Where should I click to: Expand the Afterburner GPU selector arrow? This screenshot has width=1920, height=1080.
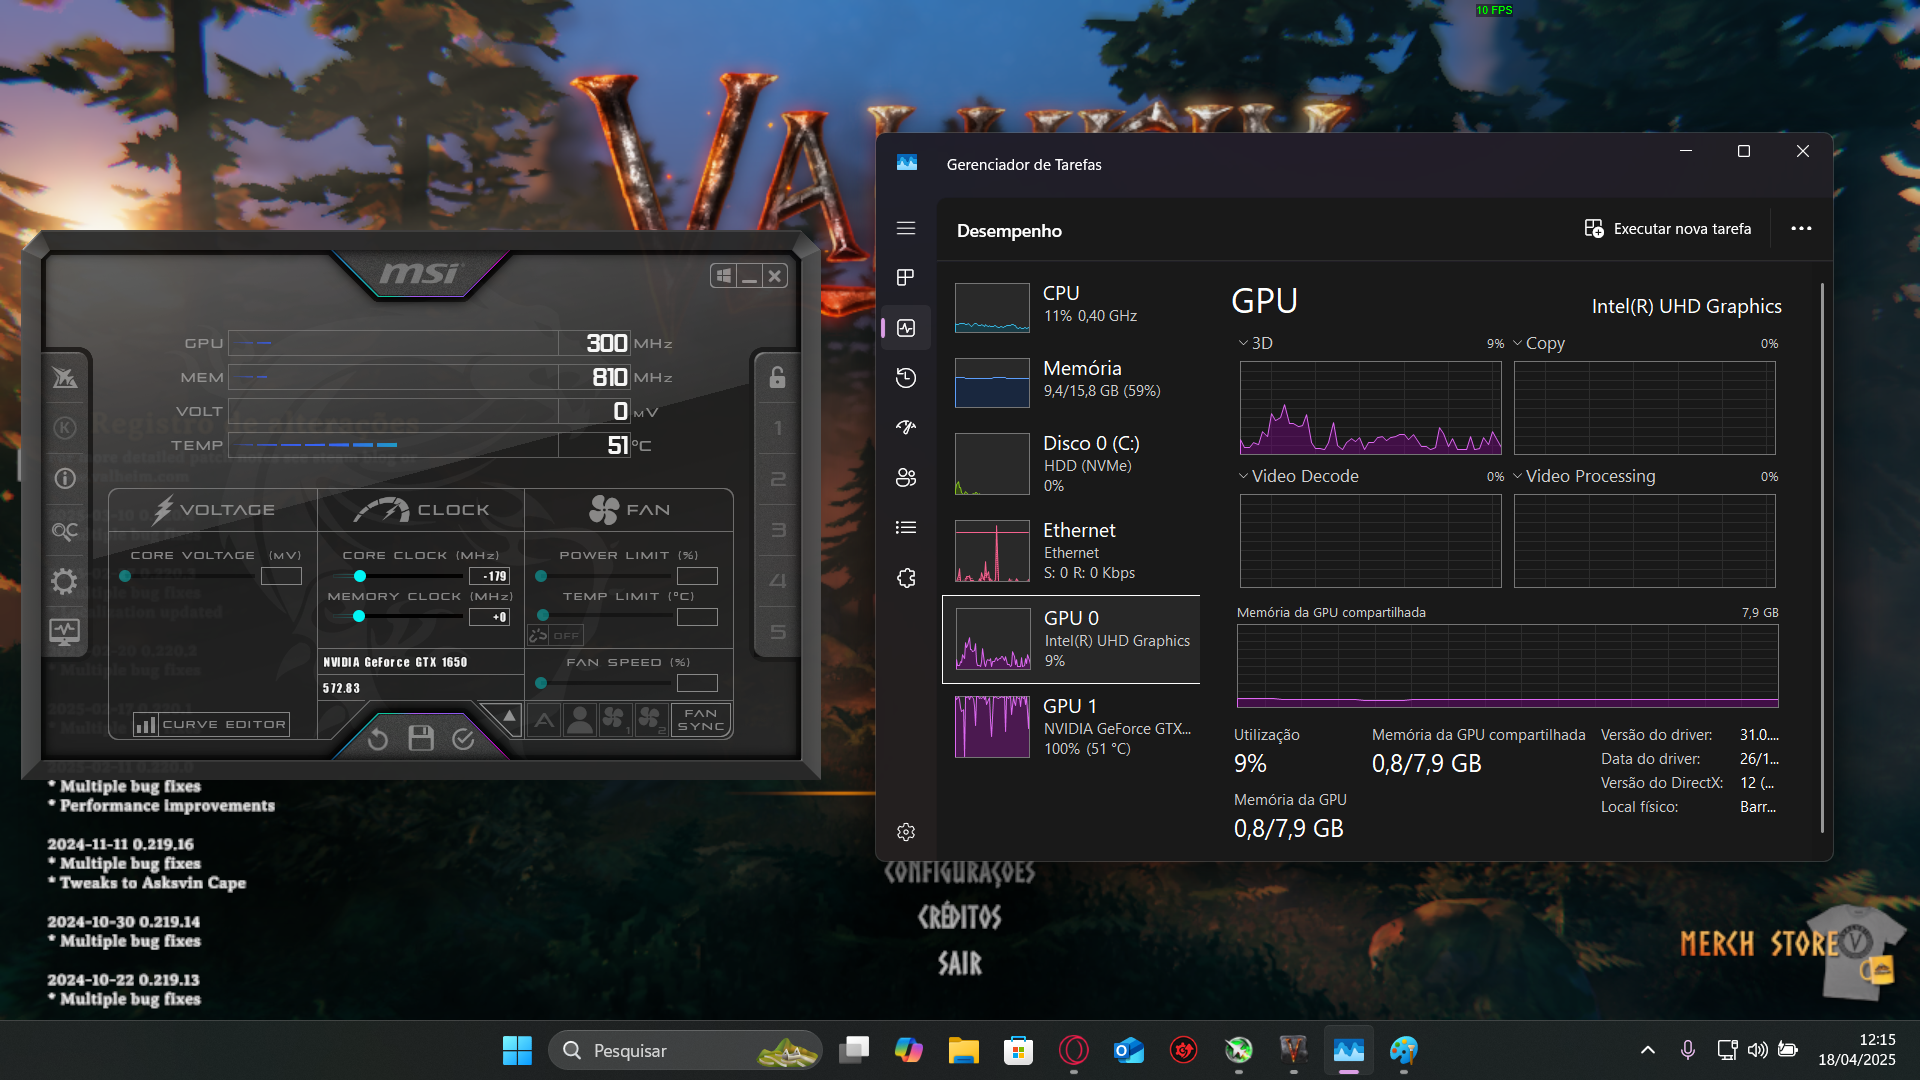508,717
